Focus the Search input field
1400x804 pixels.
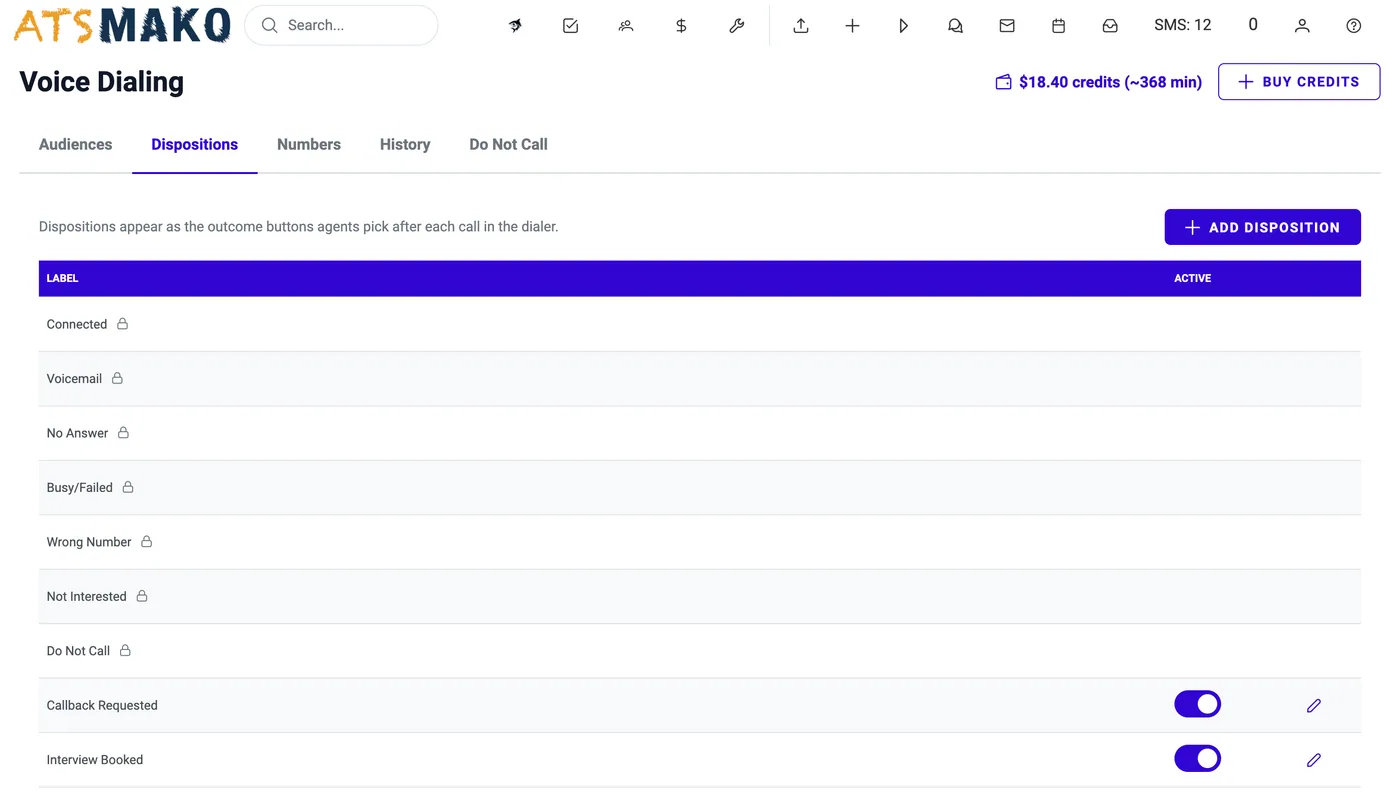341,26
